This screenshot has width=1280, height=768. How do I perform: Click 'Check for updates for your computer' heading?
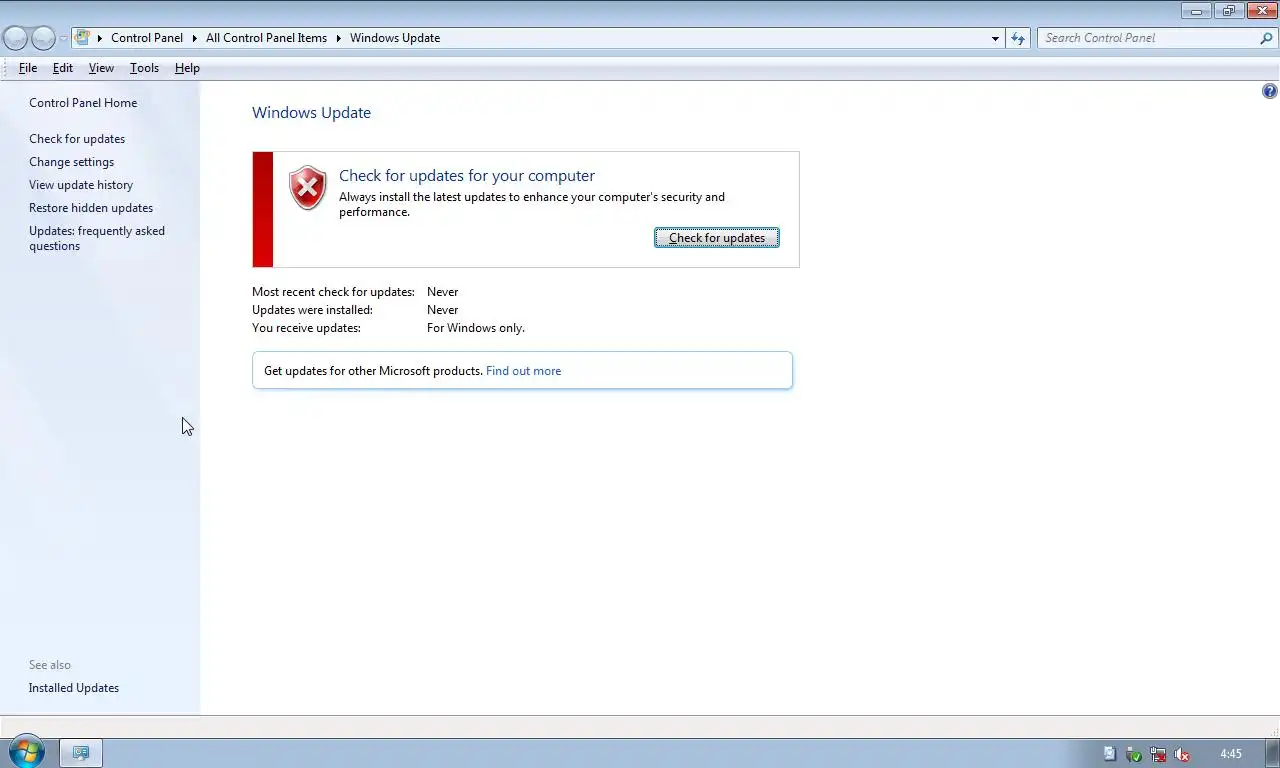pos(467,176)
